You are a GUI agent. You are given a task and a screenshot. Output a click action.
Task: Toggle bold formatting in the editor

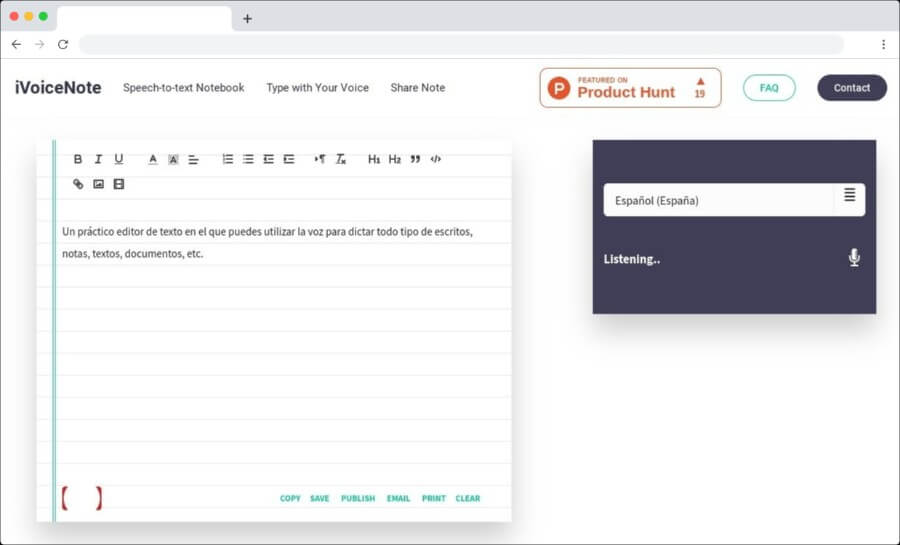pyautogui.click(x=77, y=159)
